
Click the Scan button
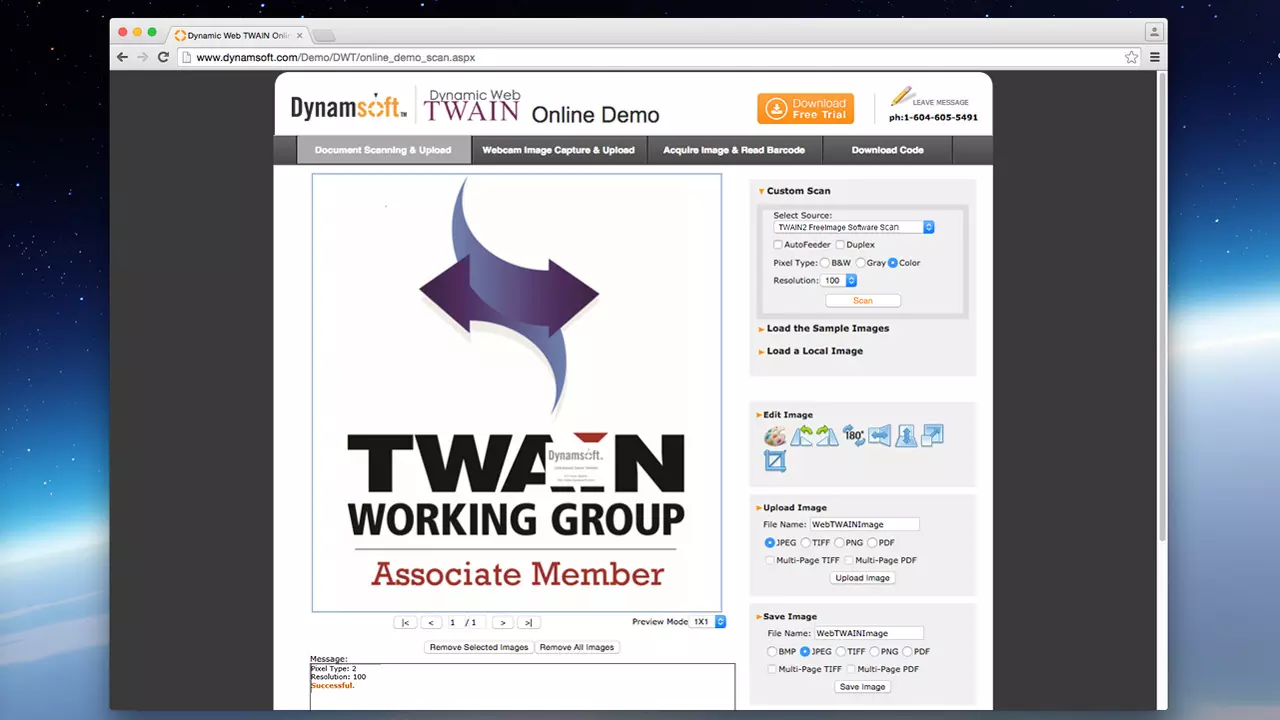[x=862, y=301]
